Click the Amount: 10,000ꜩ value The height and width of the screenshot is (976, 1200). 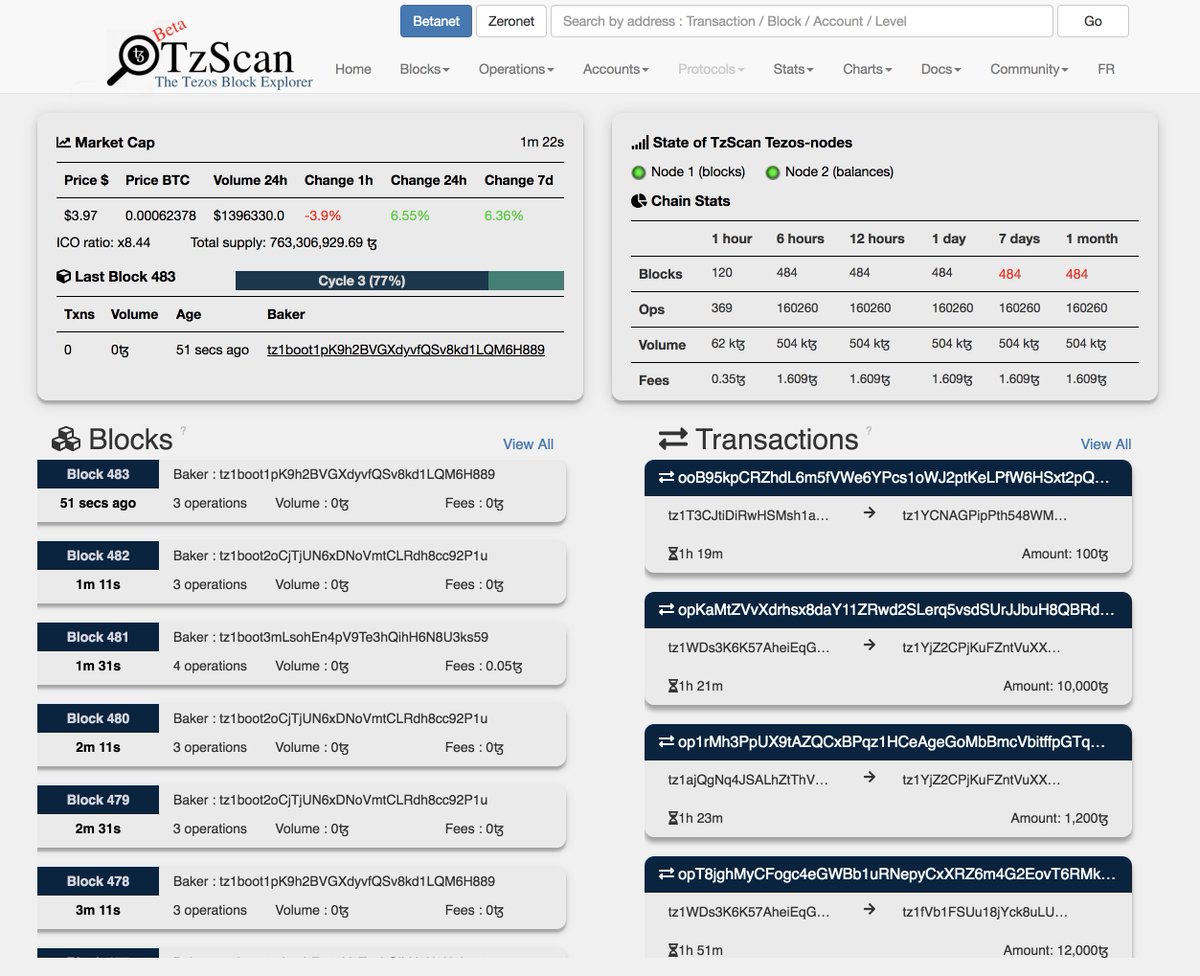click(x=1056, y=686)
